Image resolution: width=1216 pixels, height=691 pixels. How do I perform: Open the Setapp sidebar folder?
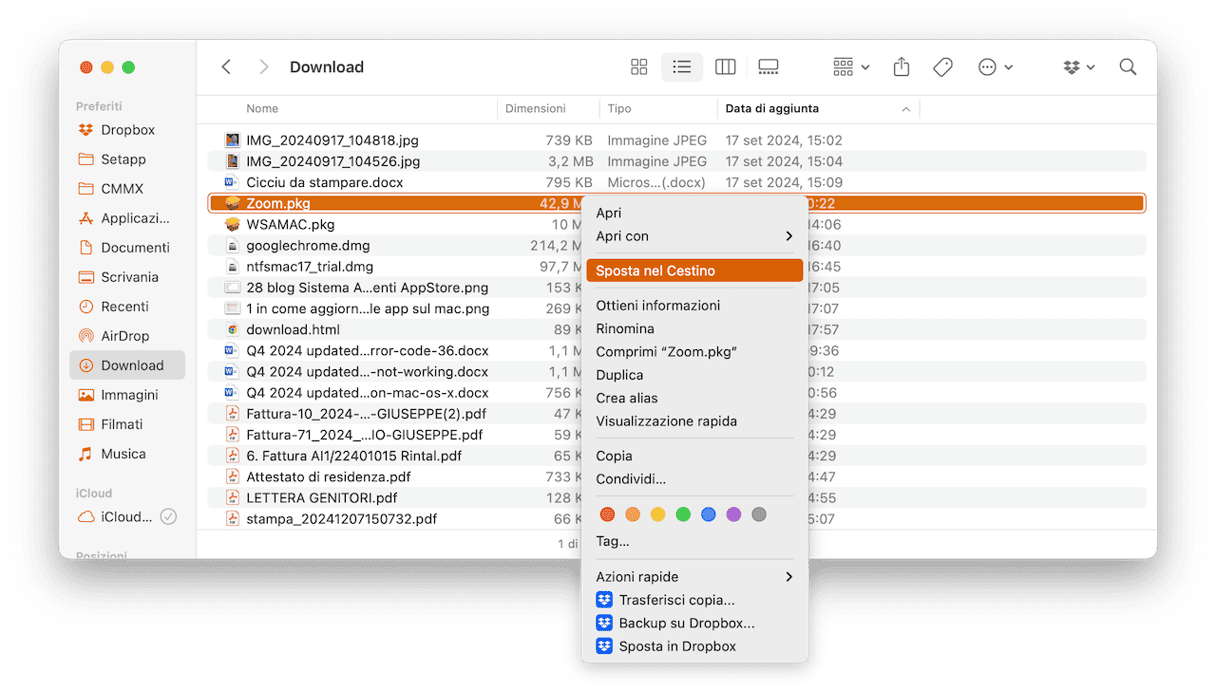coord(128,159)
